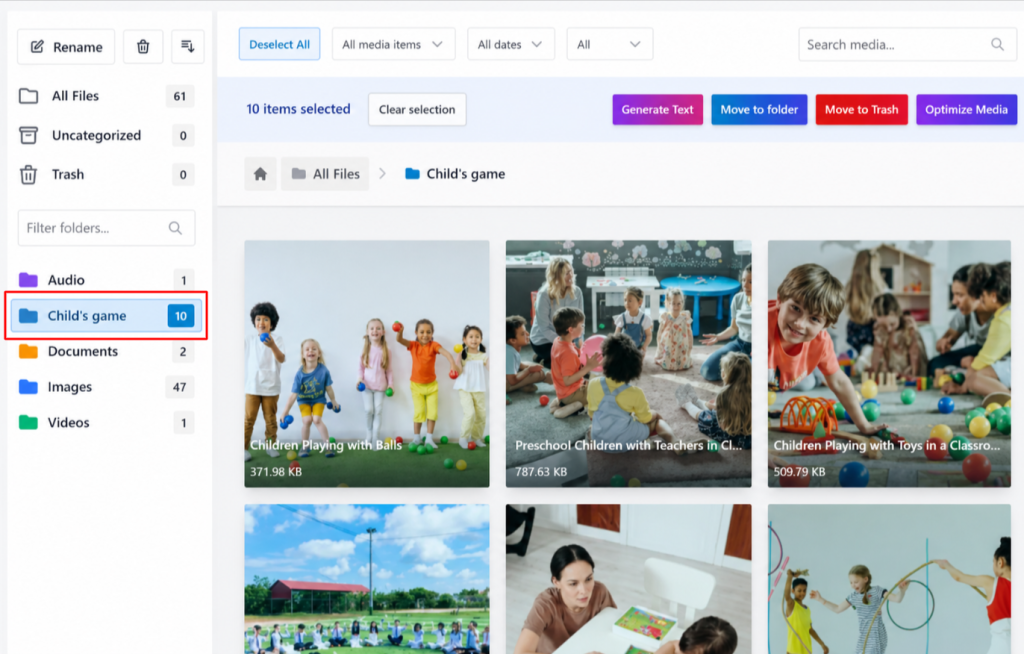Select the Children Playing with Balls thumbnail
The width and height of the screenshot is (1024, 654).
[367, 364]
